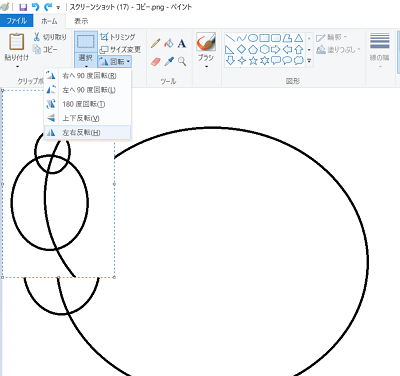This screenshot has width=400, height=376.
Task: Expand the shapes gallery more arrow
Action: pyautogui.click(x=309, y=61)
